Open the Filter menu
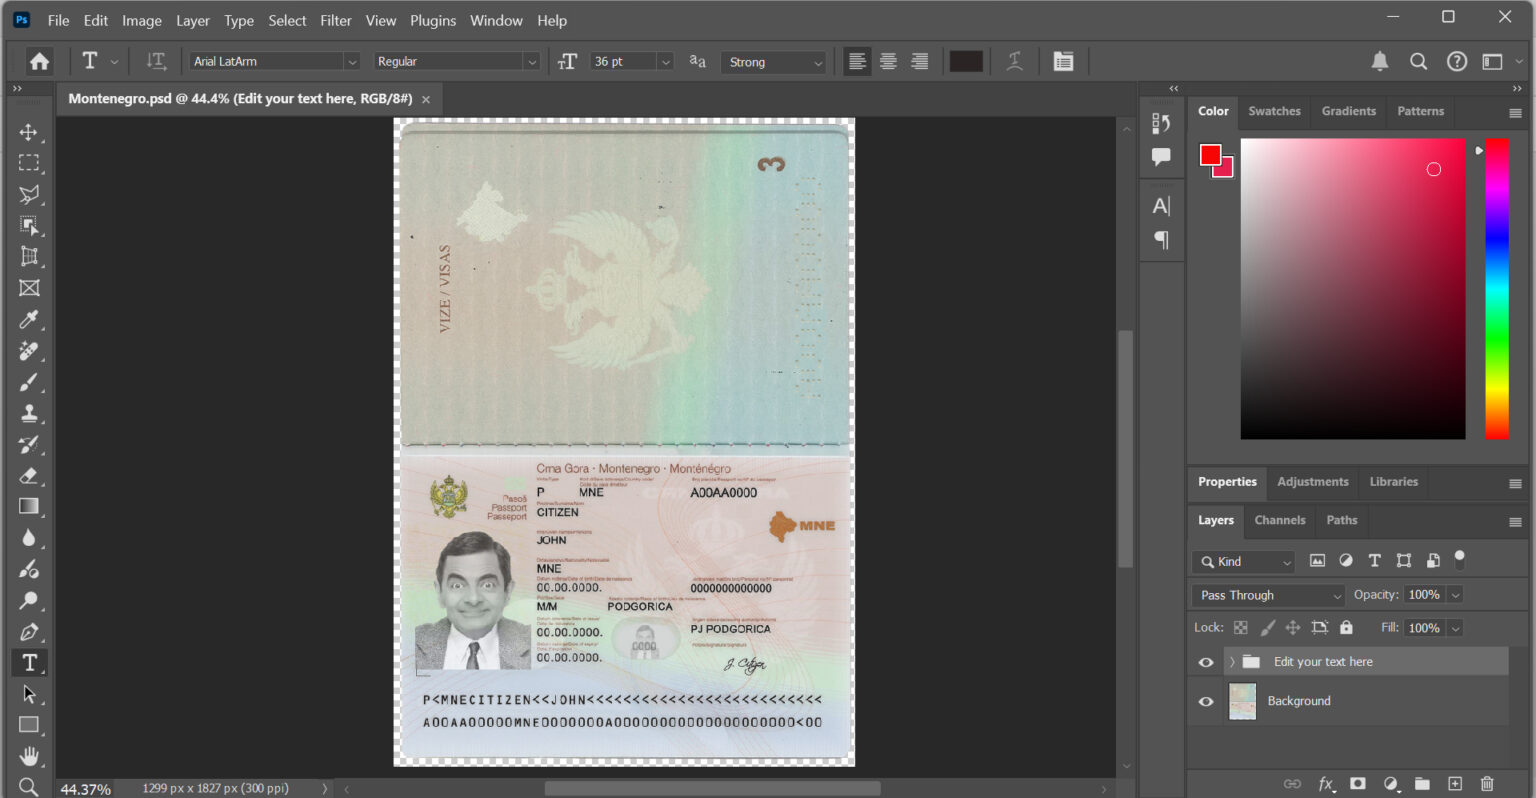Image resolution: width=1536 pixels, height=798 pixels. pos(336,20)
